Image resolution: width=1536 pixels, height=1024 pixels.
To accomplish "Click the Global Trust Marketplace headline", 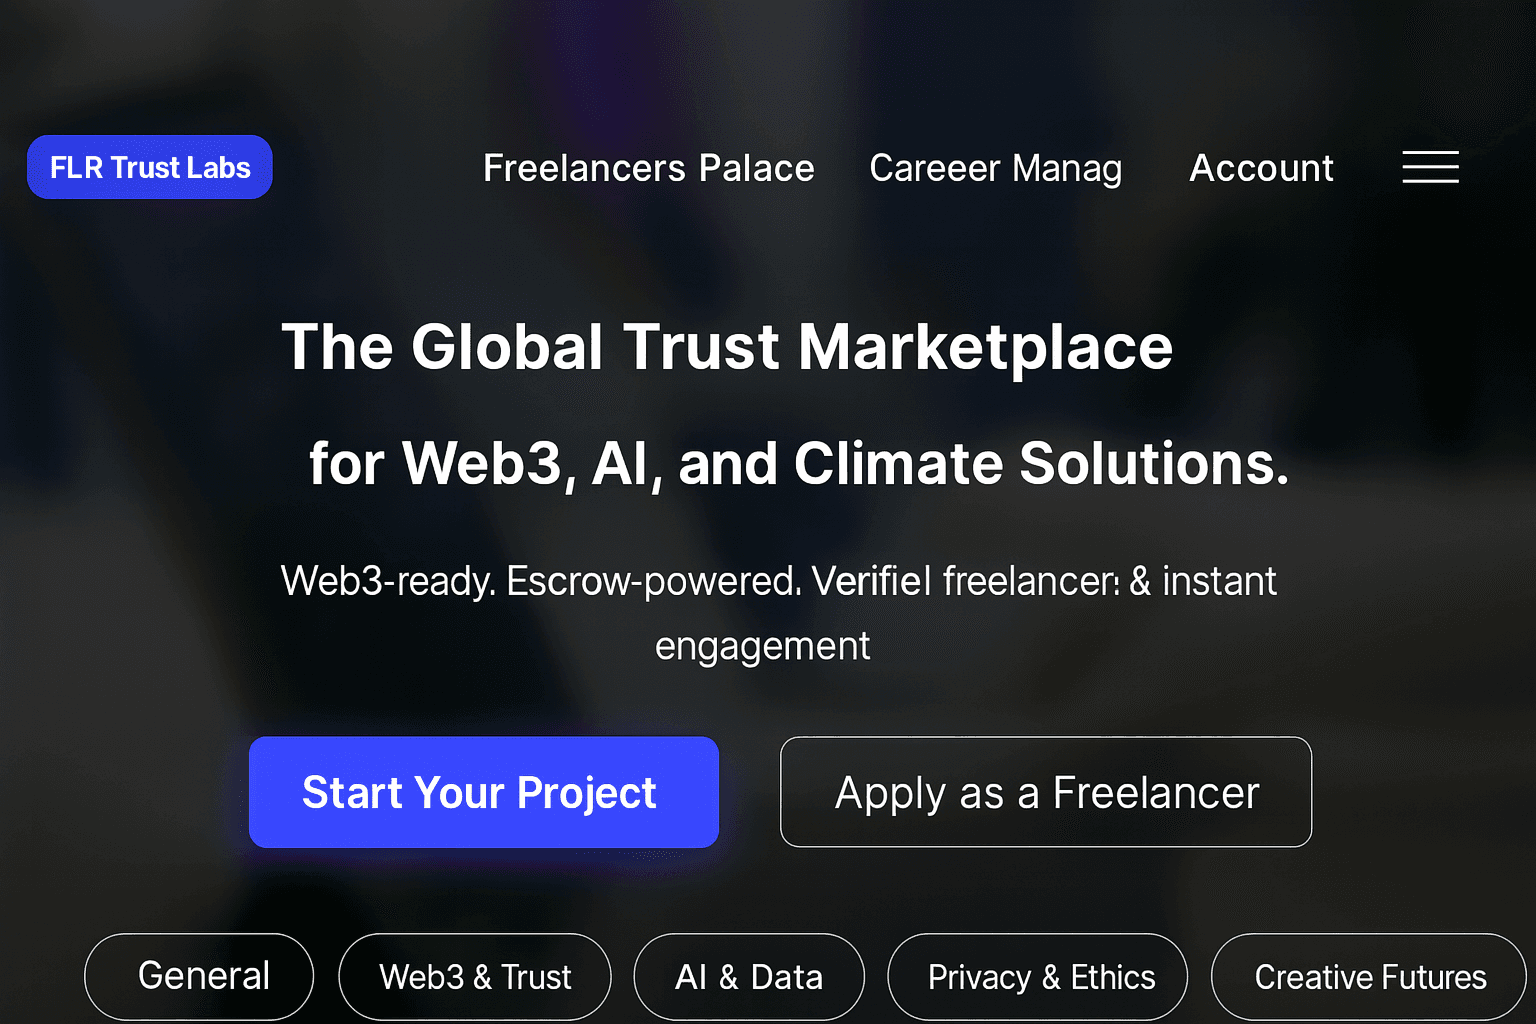I will [x=727, y=347].
